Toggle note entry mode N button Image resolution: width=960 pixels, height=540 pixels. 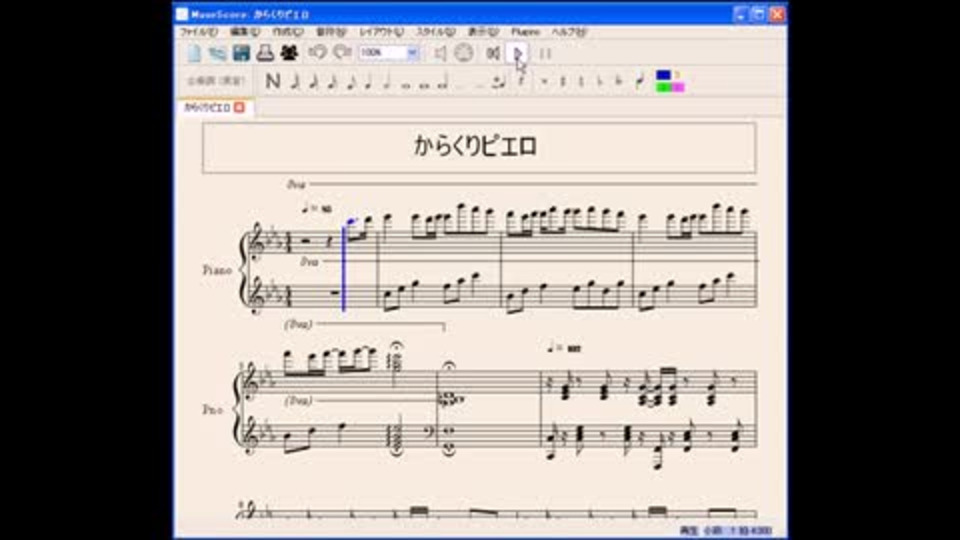[273, 81]
